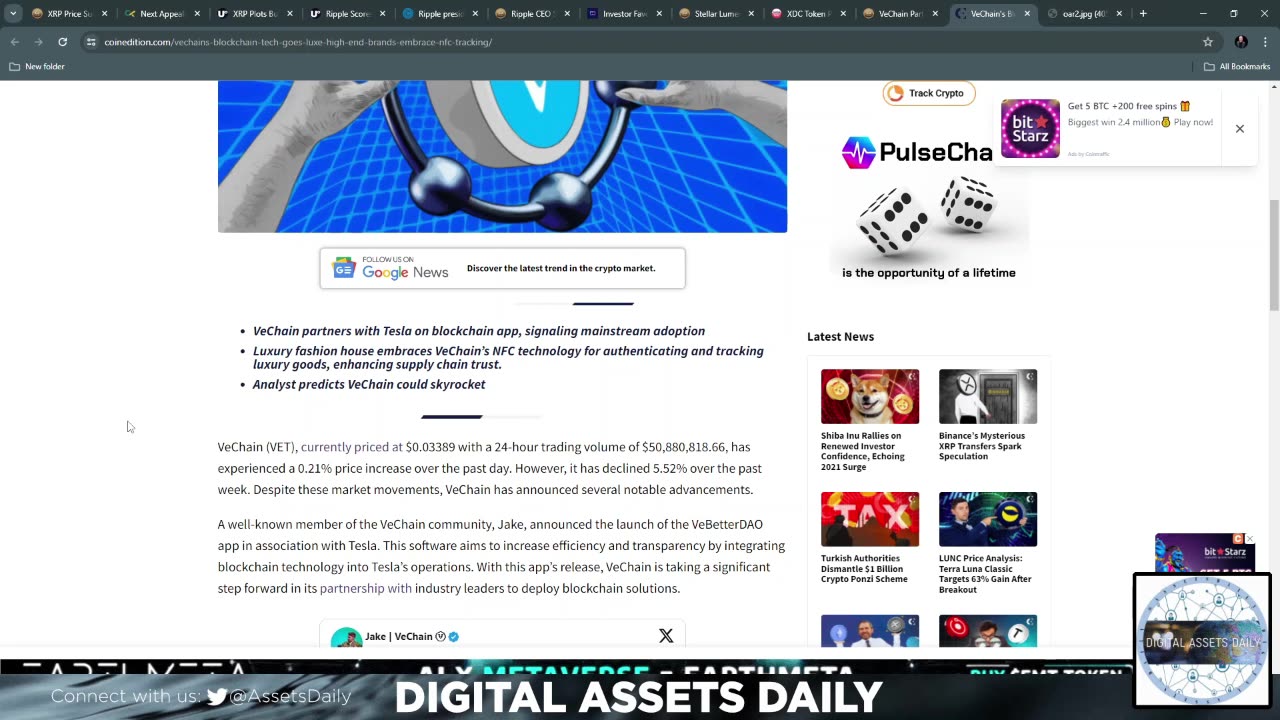Viewport: 1280px width, 720px height.
Task: Open Turkish Authorities Ponzi Scheme thumbnail
Action: 870,519
